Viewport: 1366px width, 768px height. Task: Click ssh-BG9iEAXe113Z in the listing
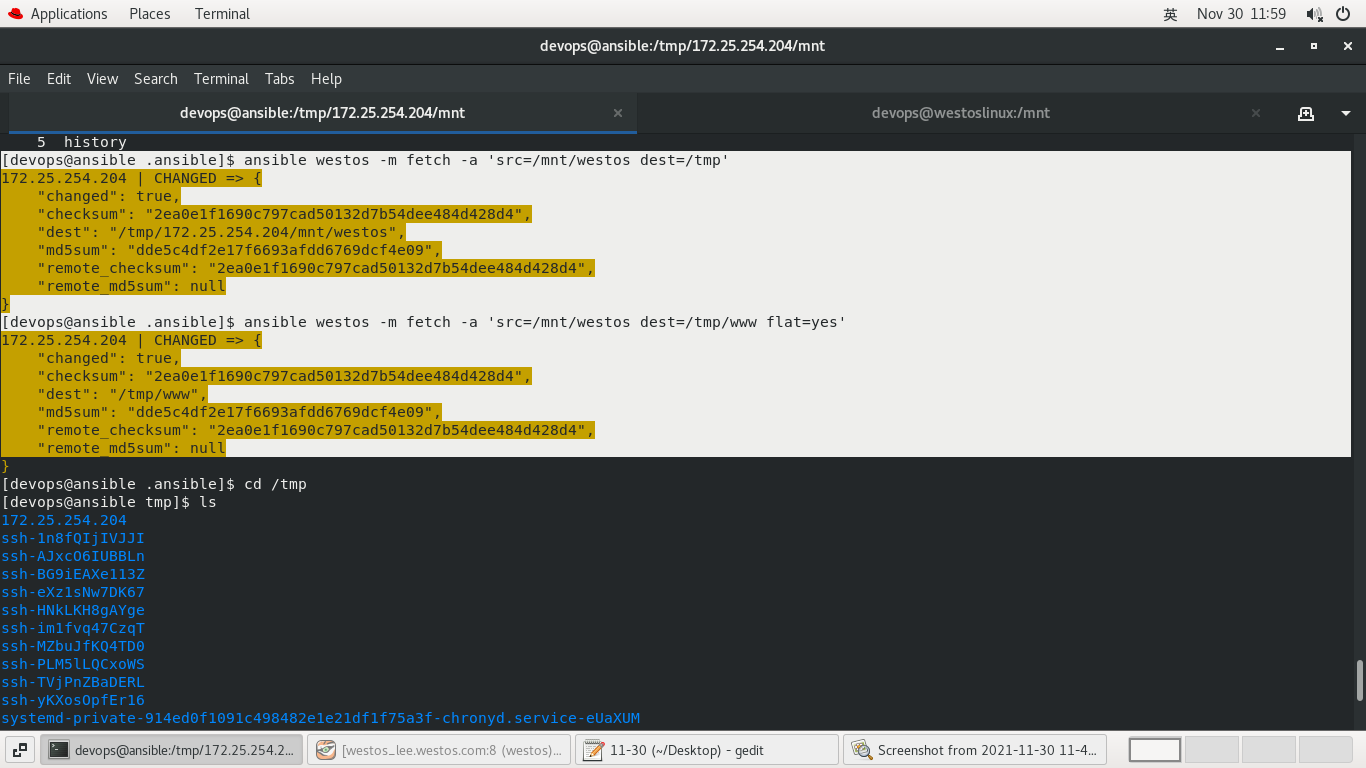73,574
